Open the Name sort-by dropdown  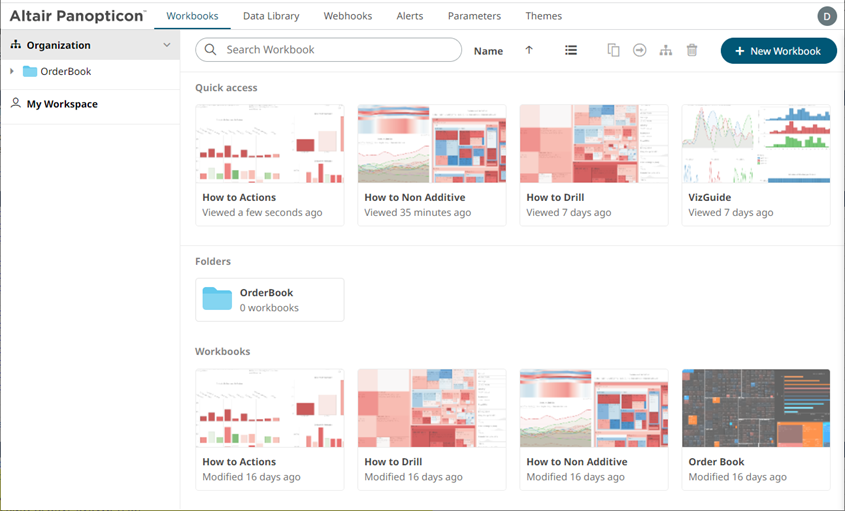488,51
